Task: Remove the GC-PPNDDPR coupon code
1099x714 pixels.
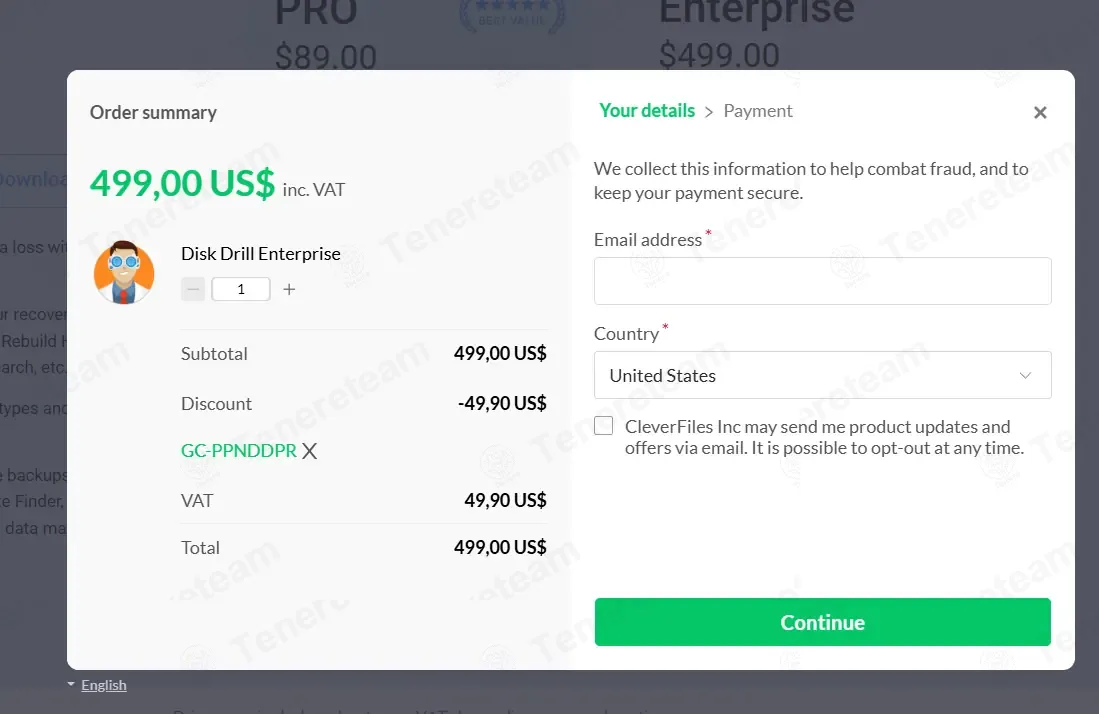Action: coord(310,451)
